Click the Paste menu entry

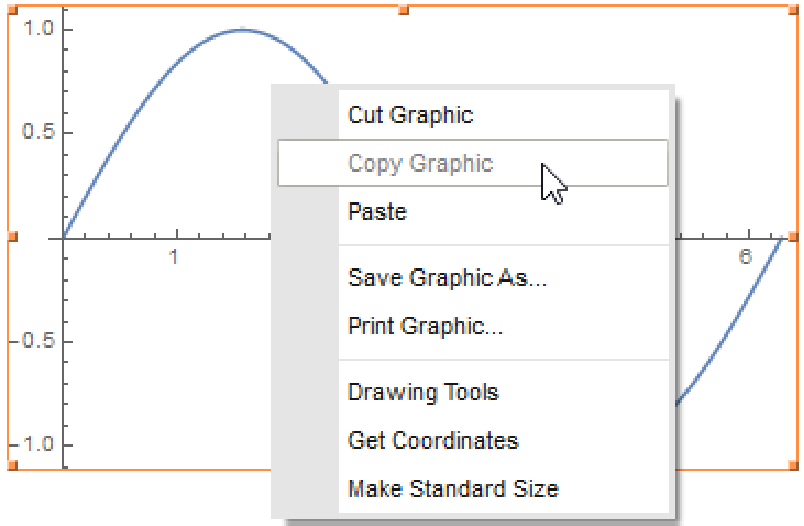click(x=377, y=212)
